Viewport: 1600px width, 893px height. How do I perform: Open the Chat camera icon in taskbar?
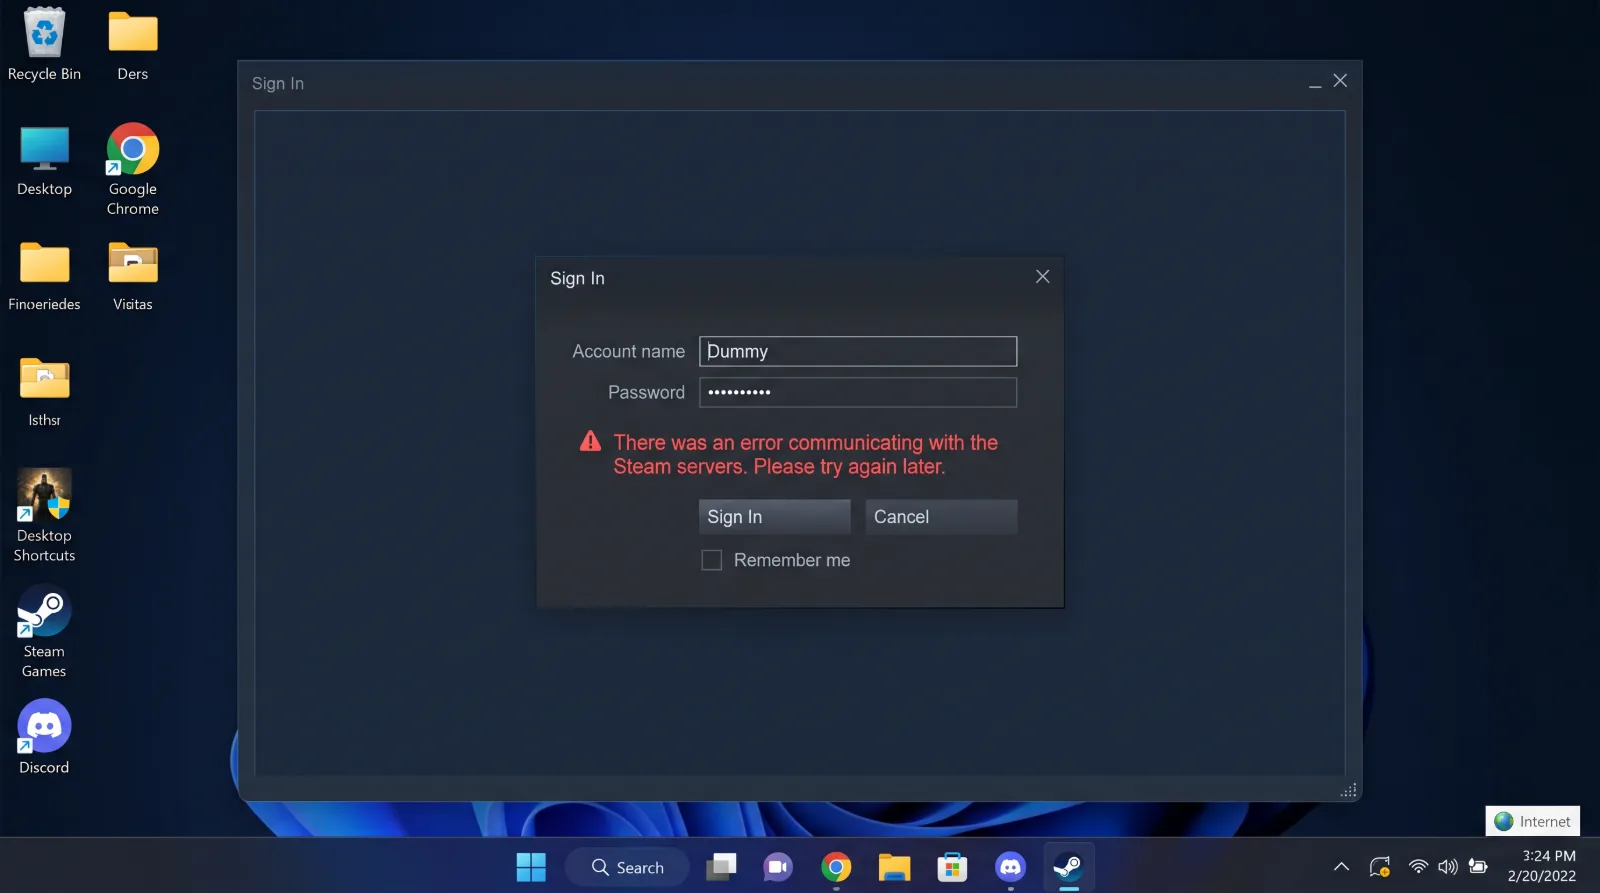tap(778, 867)
